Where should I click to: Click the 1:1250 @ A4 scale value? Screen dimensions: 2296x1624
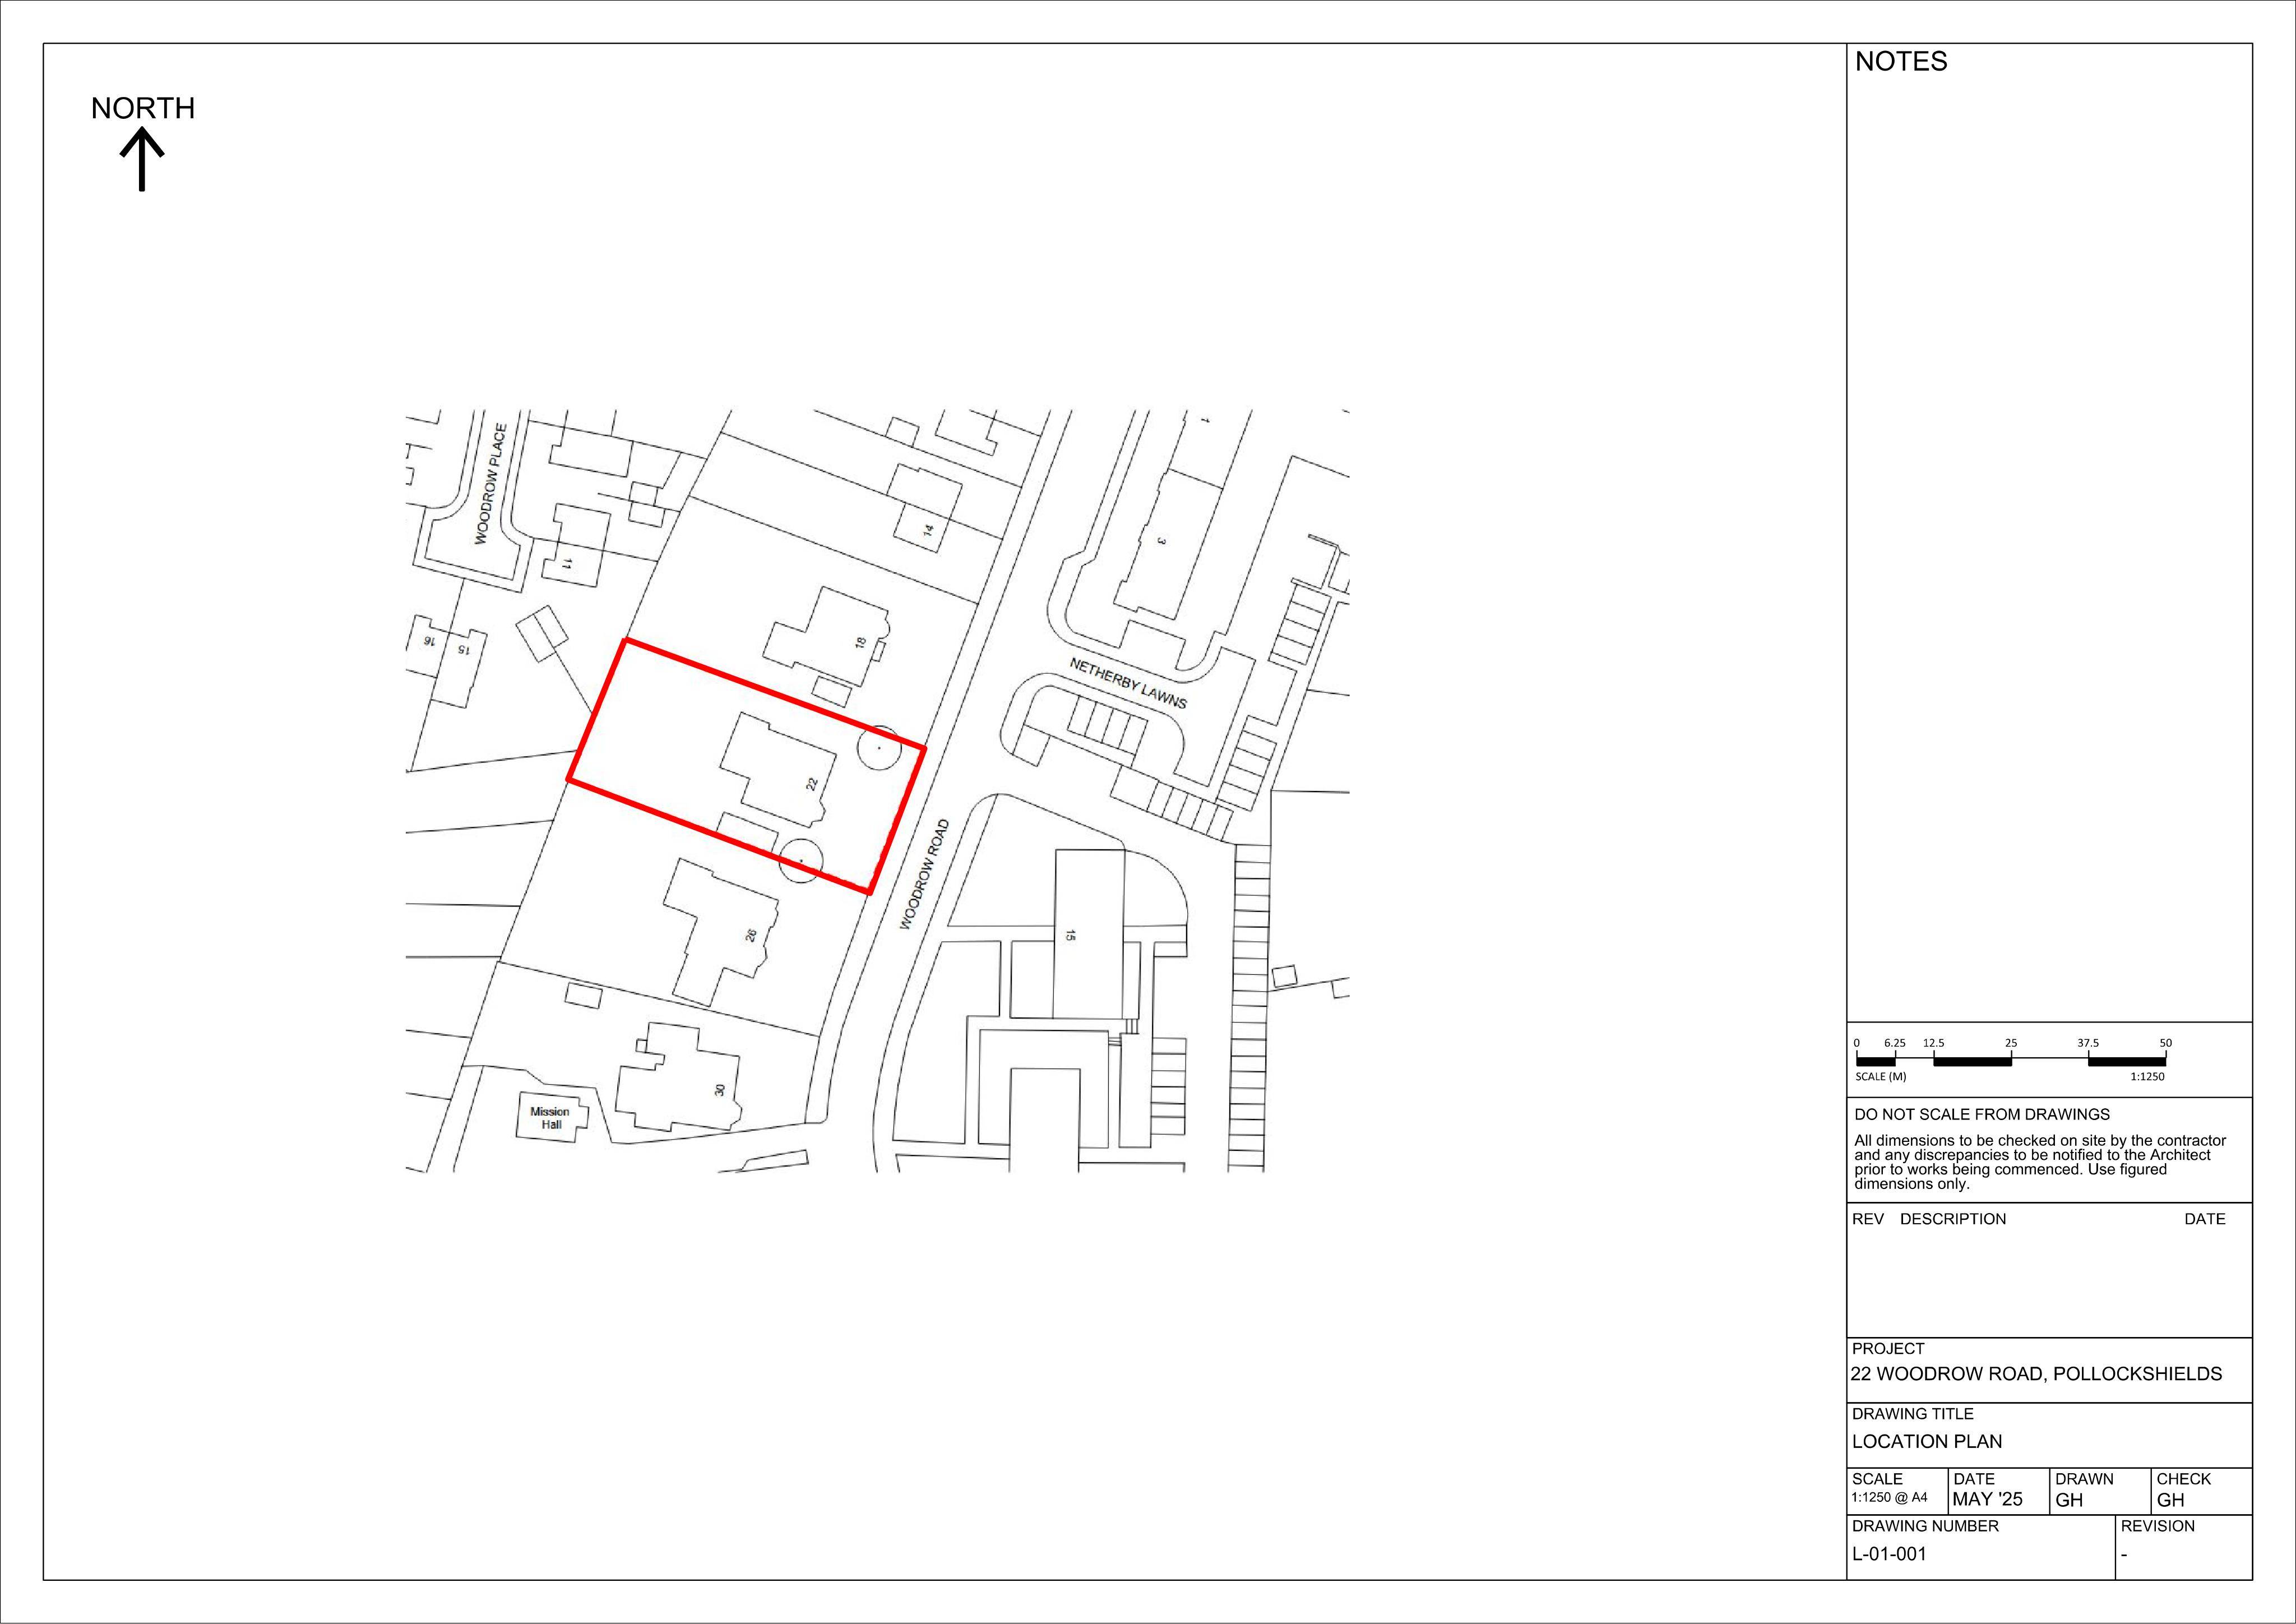[1889, 1498]
